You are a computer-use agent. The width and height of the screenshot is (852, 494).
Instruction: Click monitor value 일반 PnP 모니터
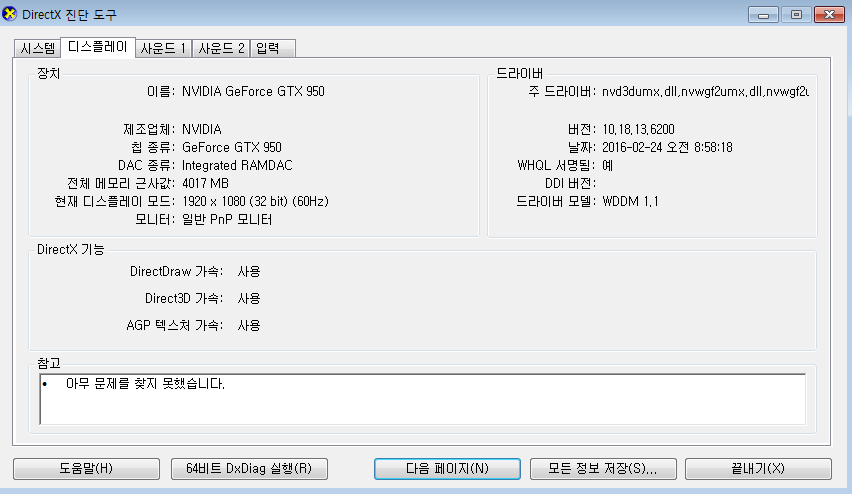227,220
